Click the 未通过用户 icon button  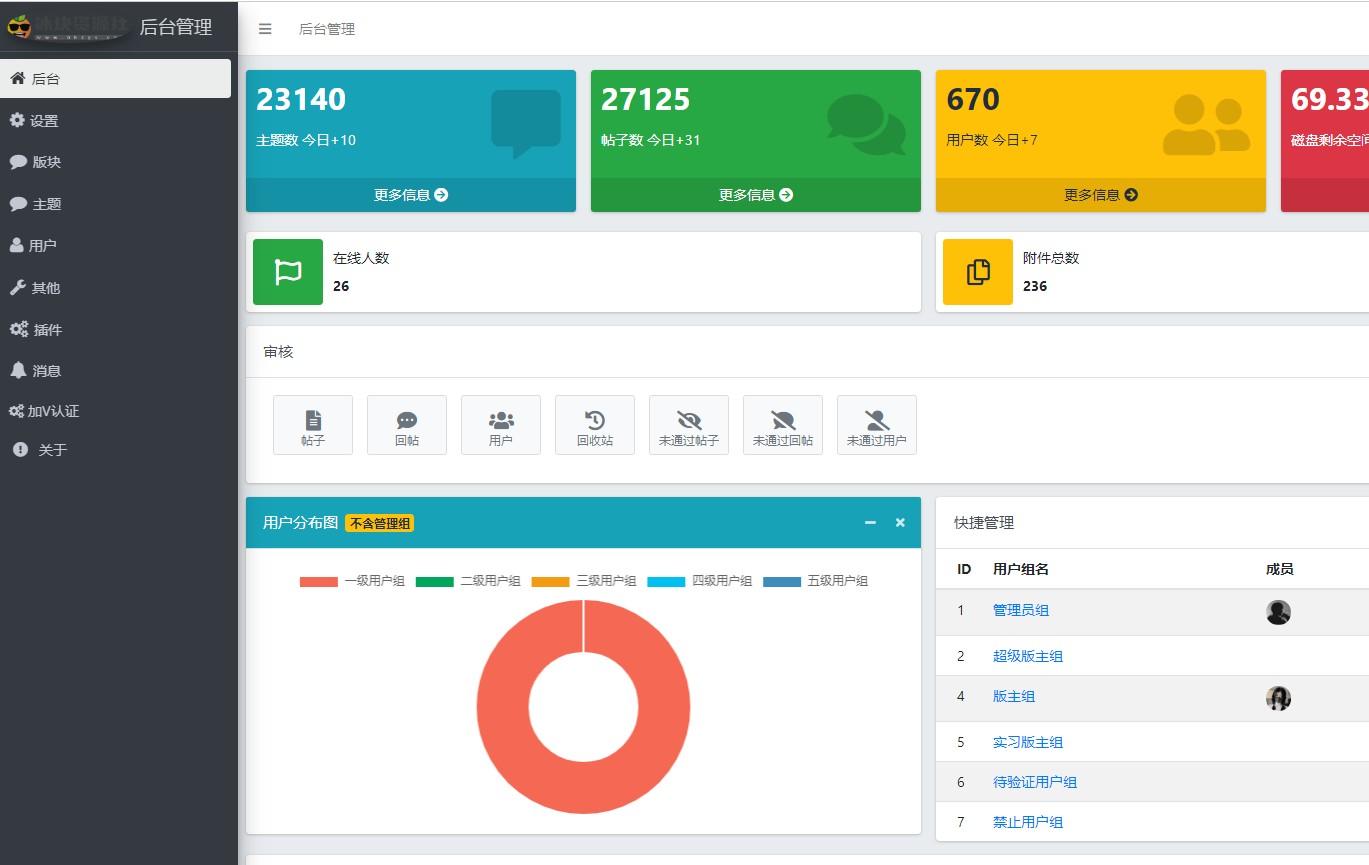click(x=877, y=425)
